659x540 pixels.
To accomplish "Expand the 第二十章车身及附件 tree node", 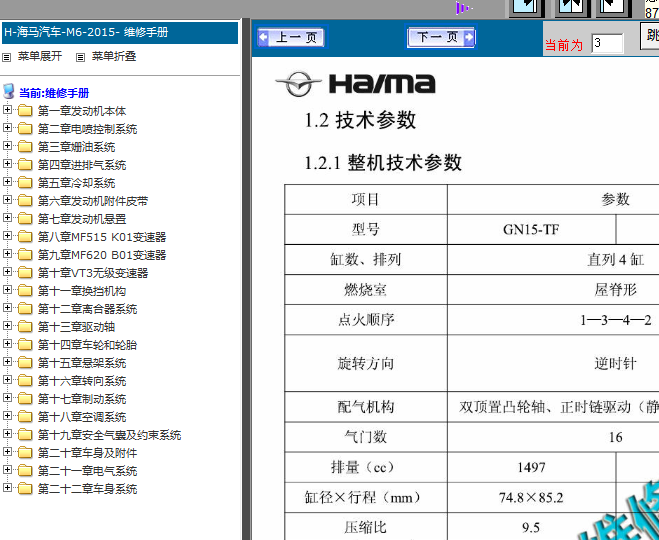I will tap(7, 452).
